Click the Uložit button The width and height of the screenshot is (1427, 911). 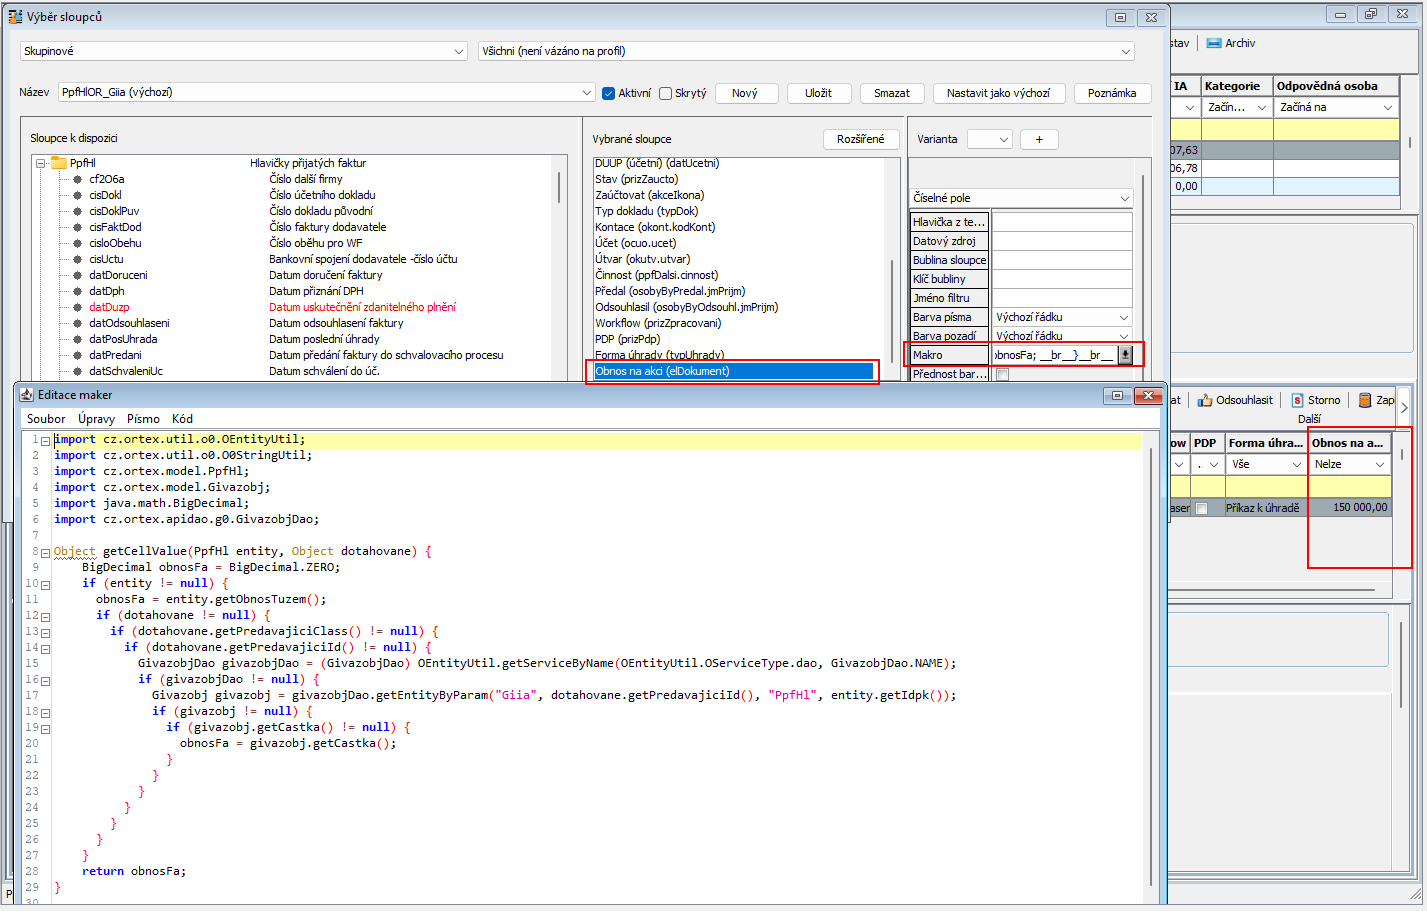click(818, 93)
